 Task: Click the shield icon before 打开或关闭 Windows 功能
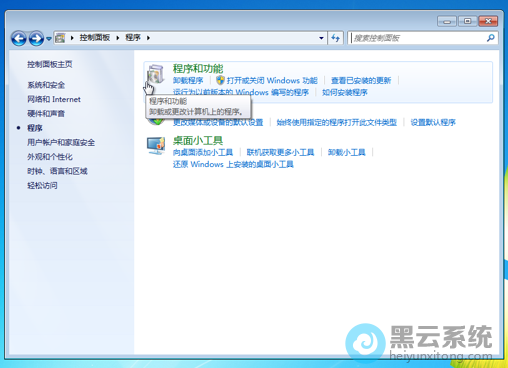point(220,80)
